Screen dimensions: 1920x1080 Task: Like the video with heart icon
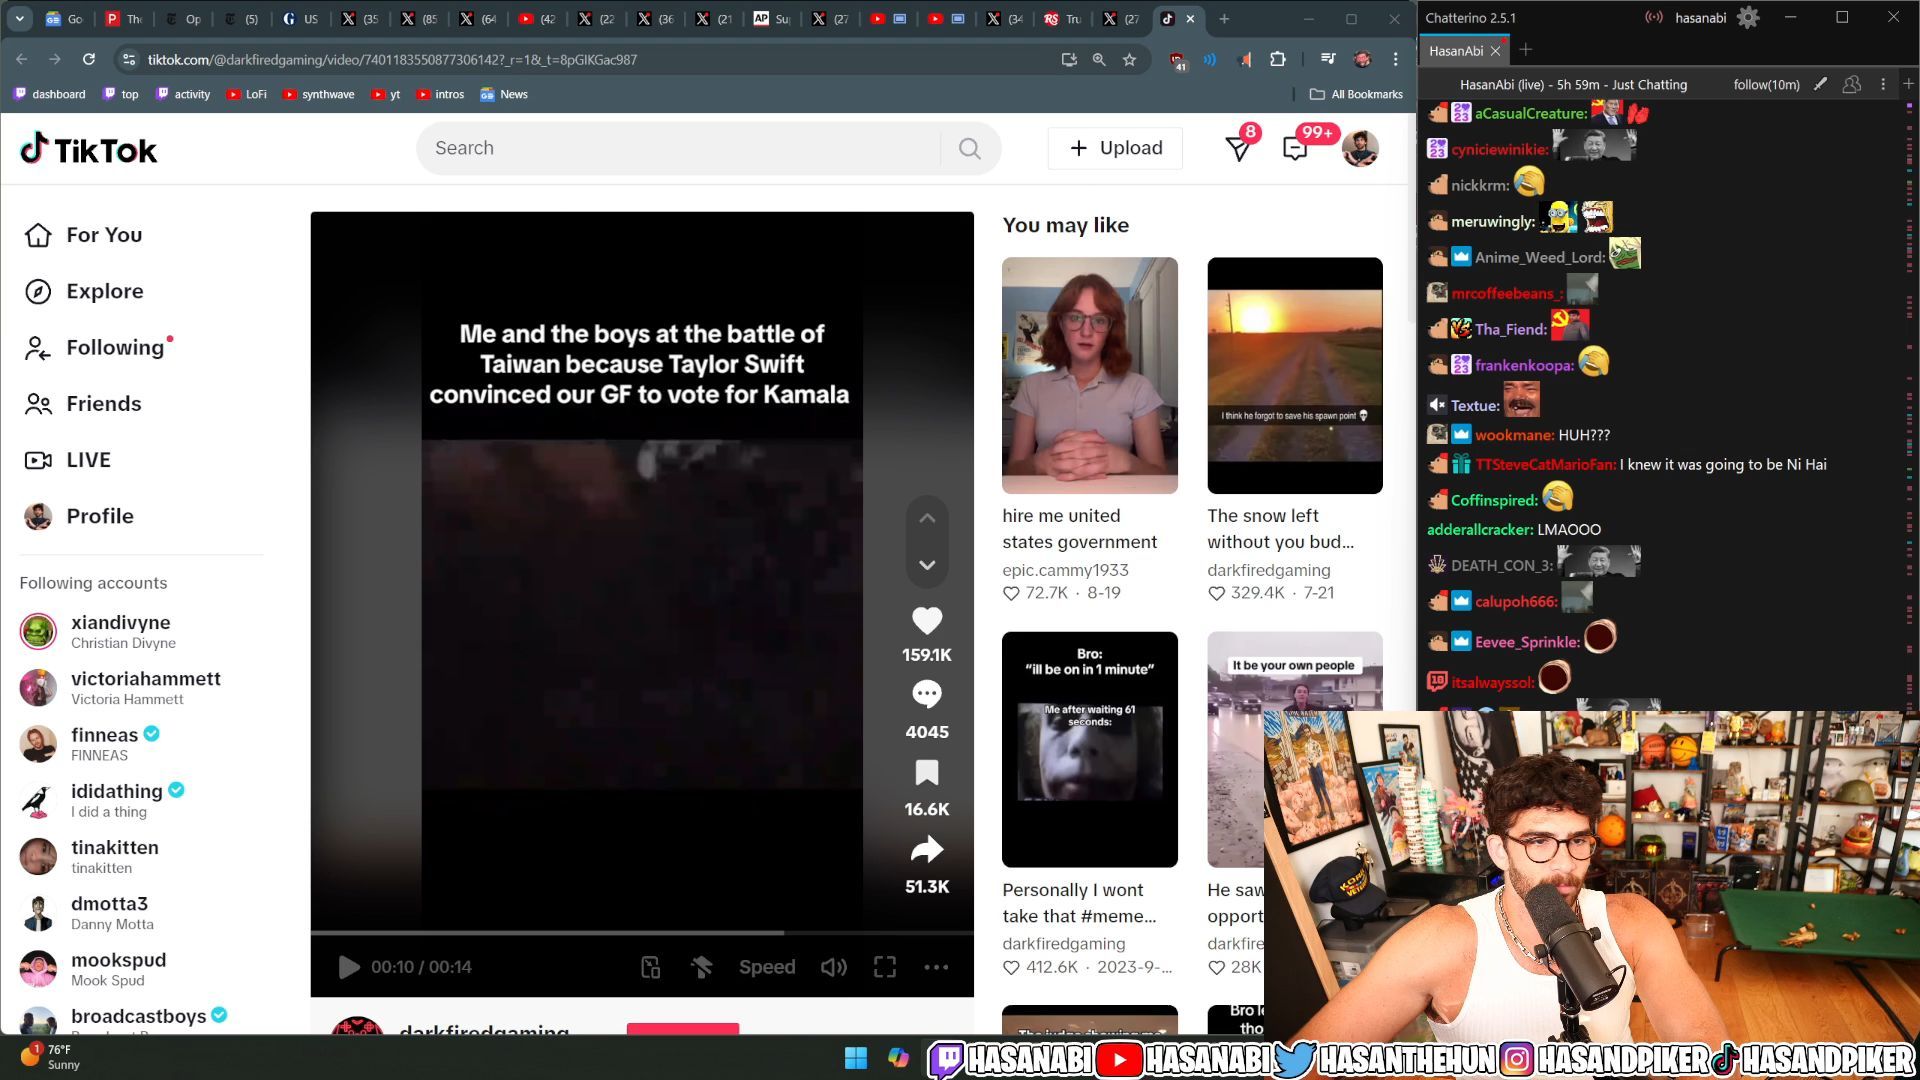click(x=926, y=621)
